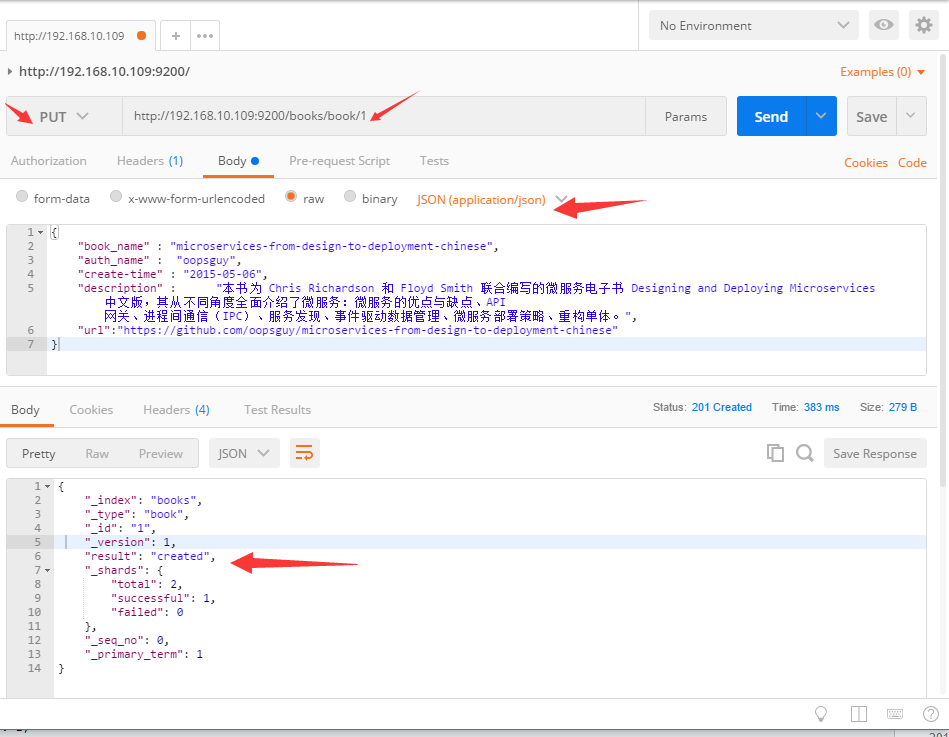This screenshot has height=737, width=949.
Task: Expand the No Environment dropdown
Action: tap(753, 26)
